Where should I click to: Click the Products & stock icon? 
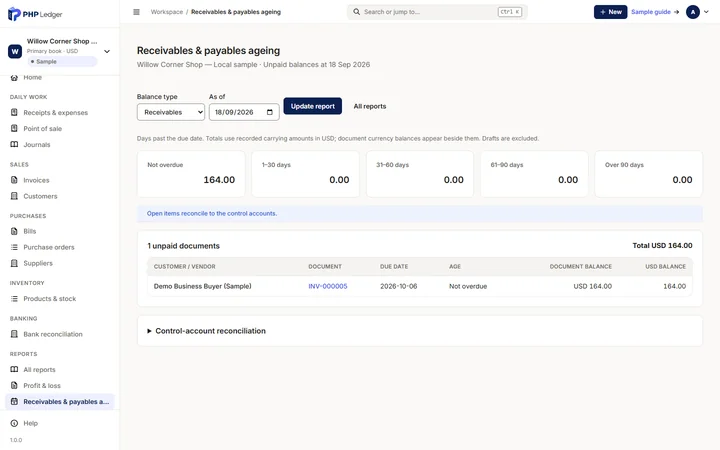coord(14,298)
